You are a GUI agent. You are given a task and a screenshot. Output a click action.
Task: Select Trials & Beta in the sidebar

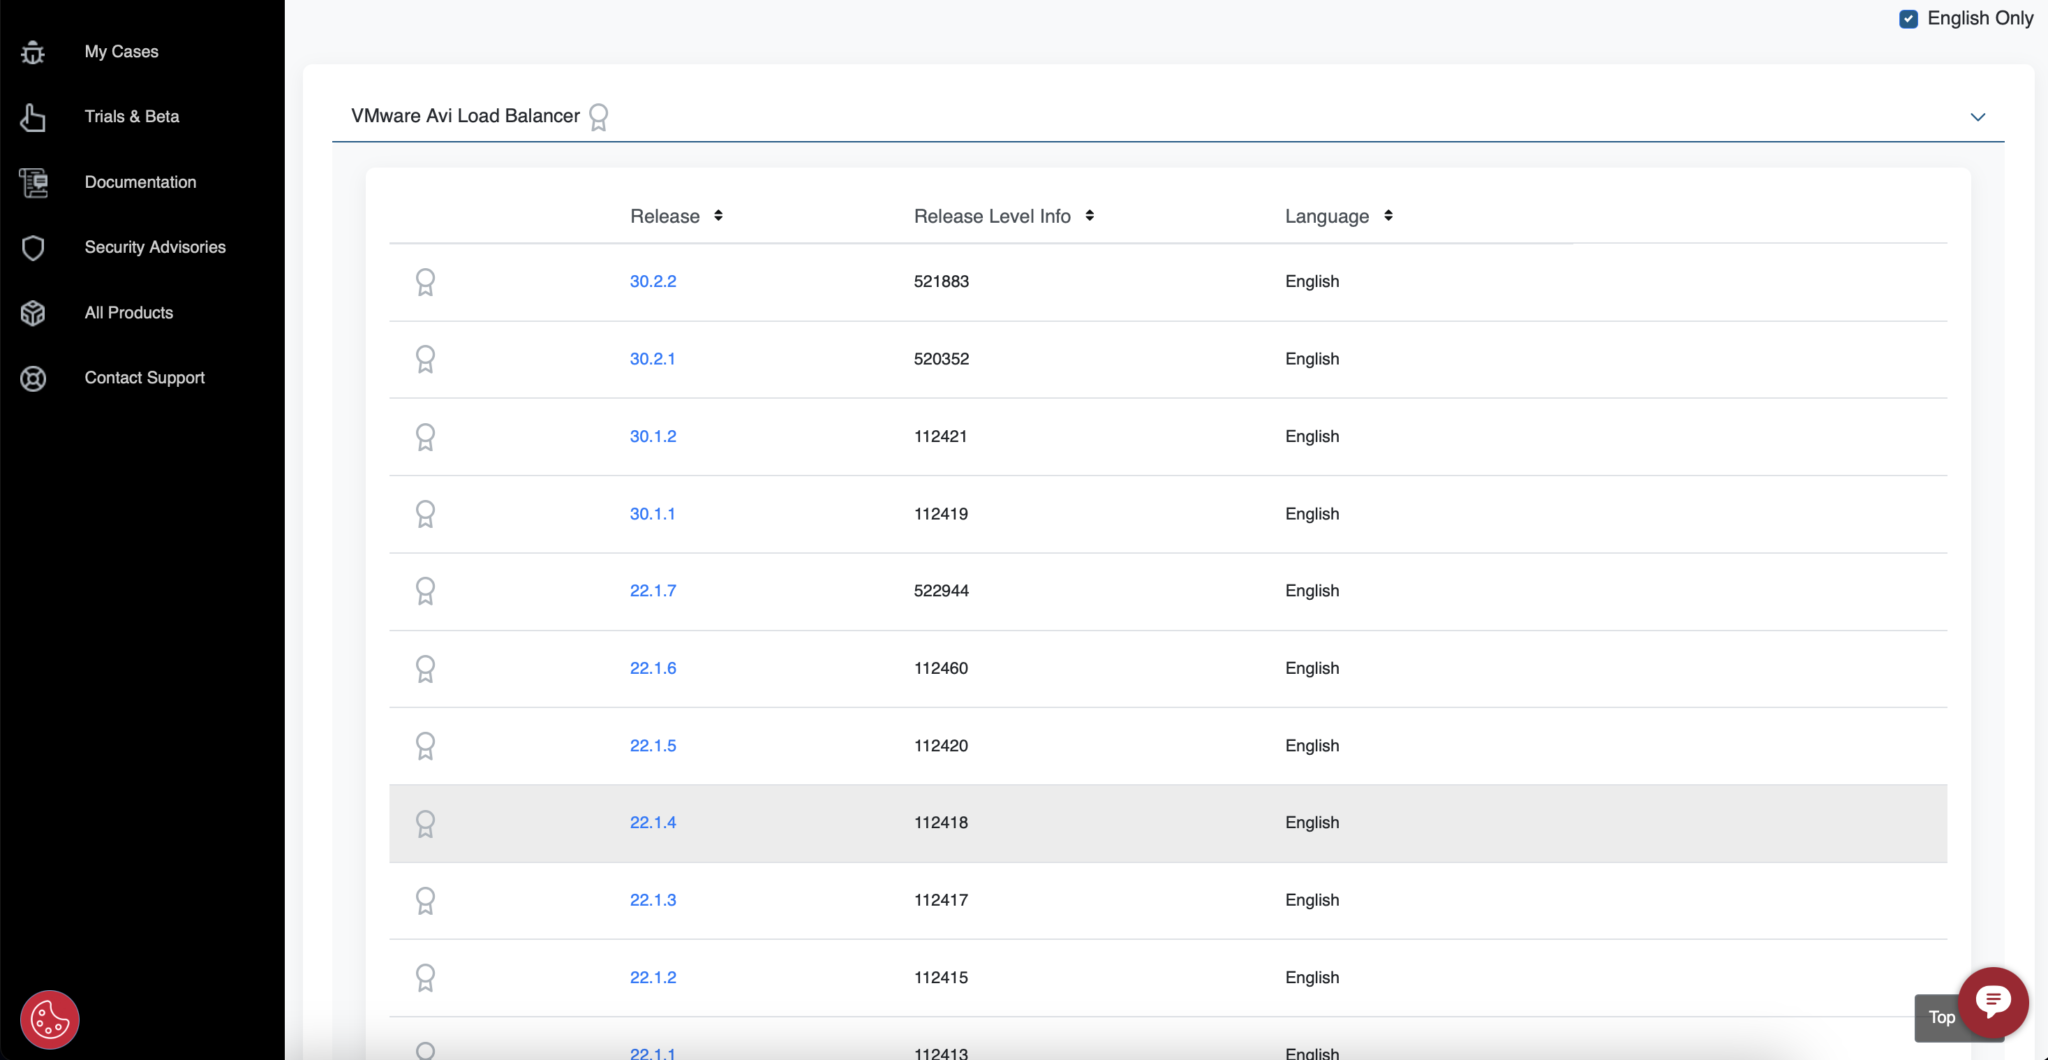tap(131, 116)
